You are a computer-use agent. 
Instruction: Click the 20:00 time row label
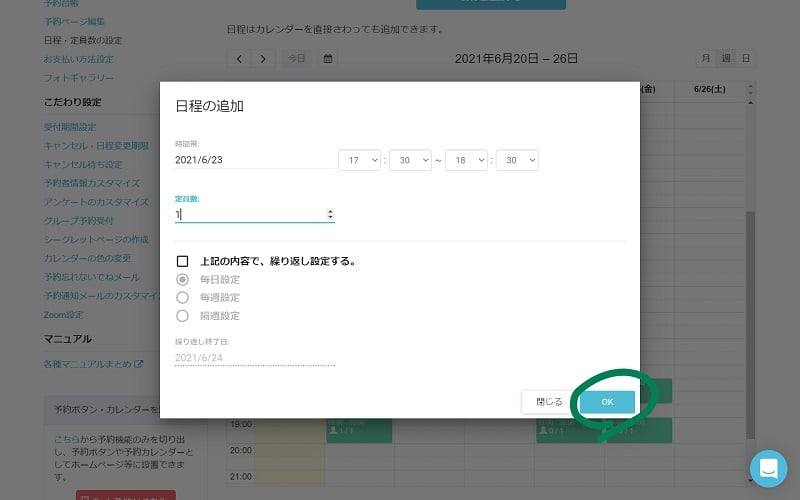click(241, 451)
